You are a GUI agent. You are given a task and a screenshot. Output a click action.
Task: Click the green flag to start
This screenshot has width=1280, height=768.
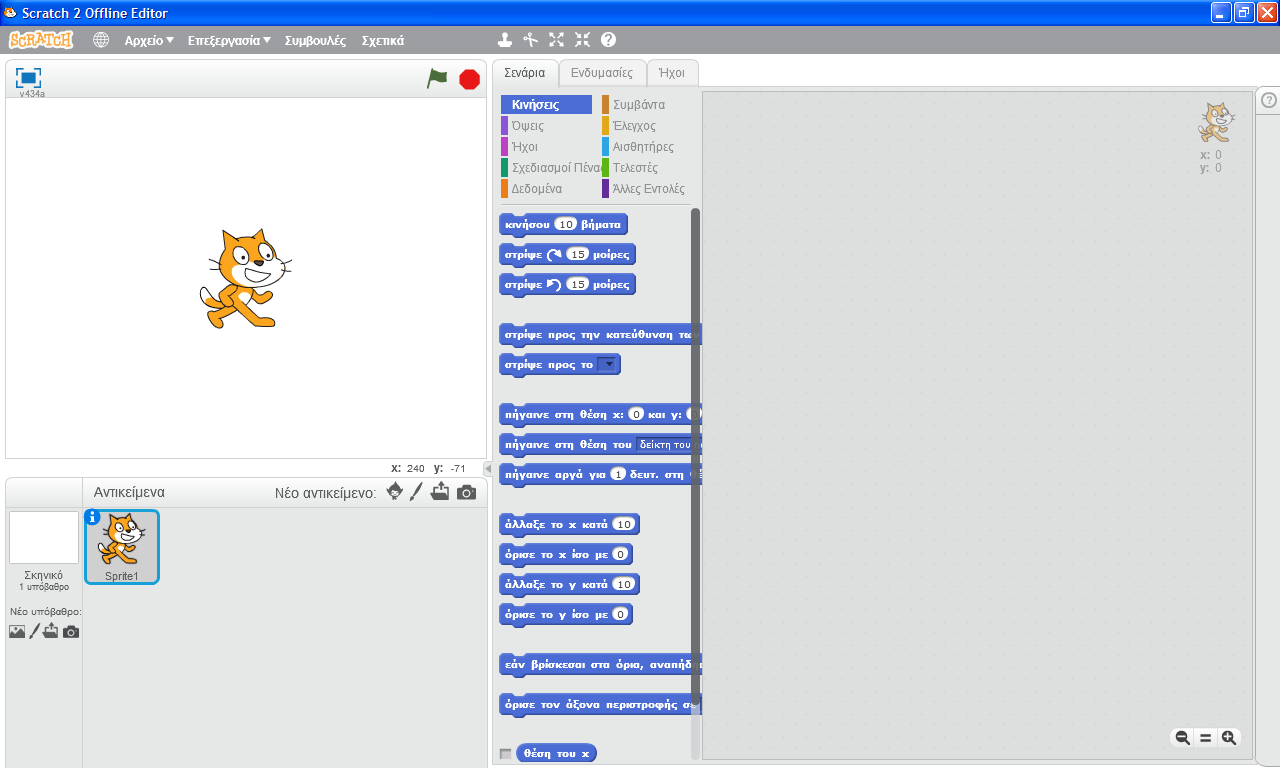click(437, 78)
